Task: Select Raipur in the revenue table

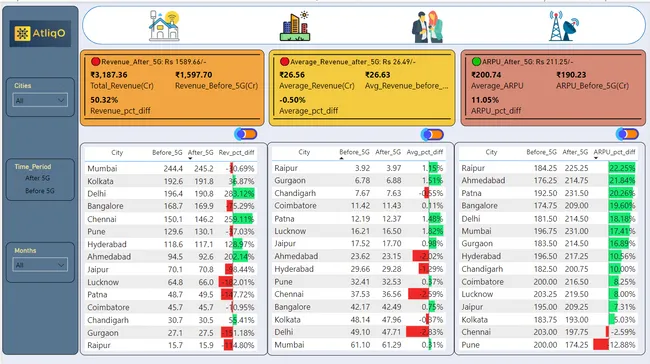Action: [99, 345]
